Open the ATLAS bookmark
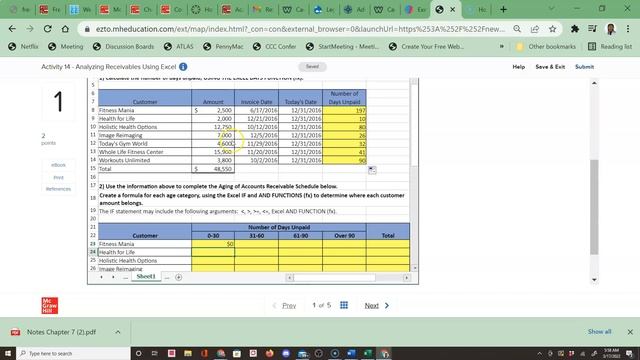 [x=179, y=47]
